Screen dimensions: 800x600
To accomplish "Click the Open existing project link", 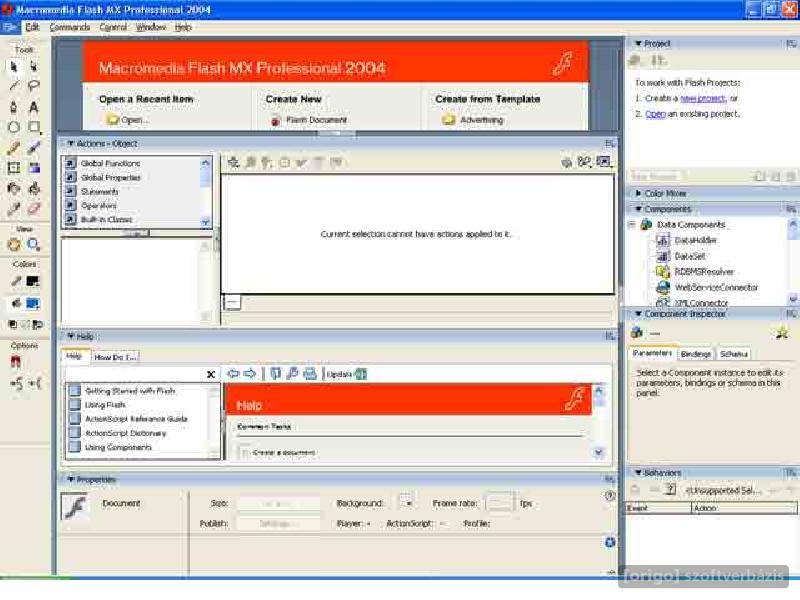I will 655,114.
